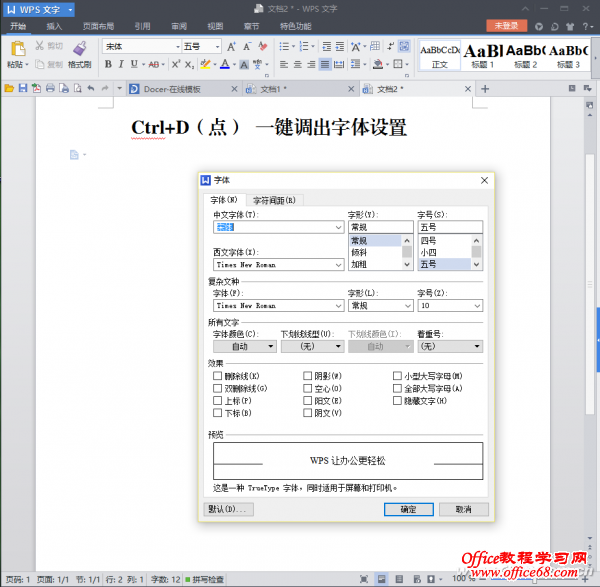The image size is (600, 587).
Task: Click the Clear formatting eraser icon
Action: (x=262, y=47)
